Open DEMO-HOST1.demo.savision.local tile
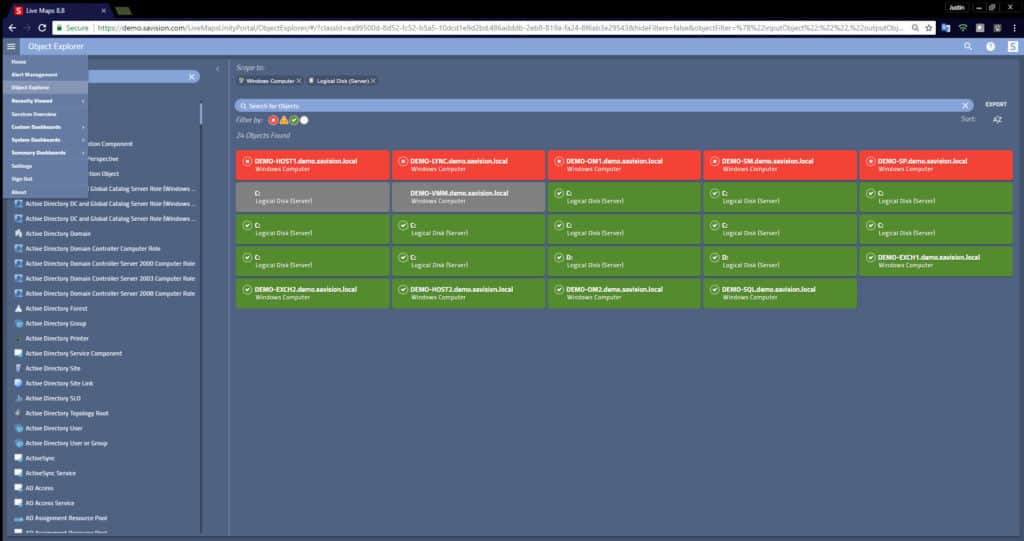 tap(313, 165)
